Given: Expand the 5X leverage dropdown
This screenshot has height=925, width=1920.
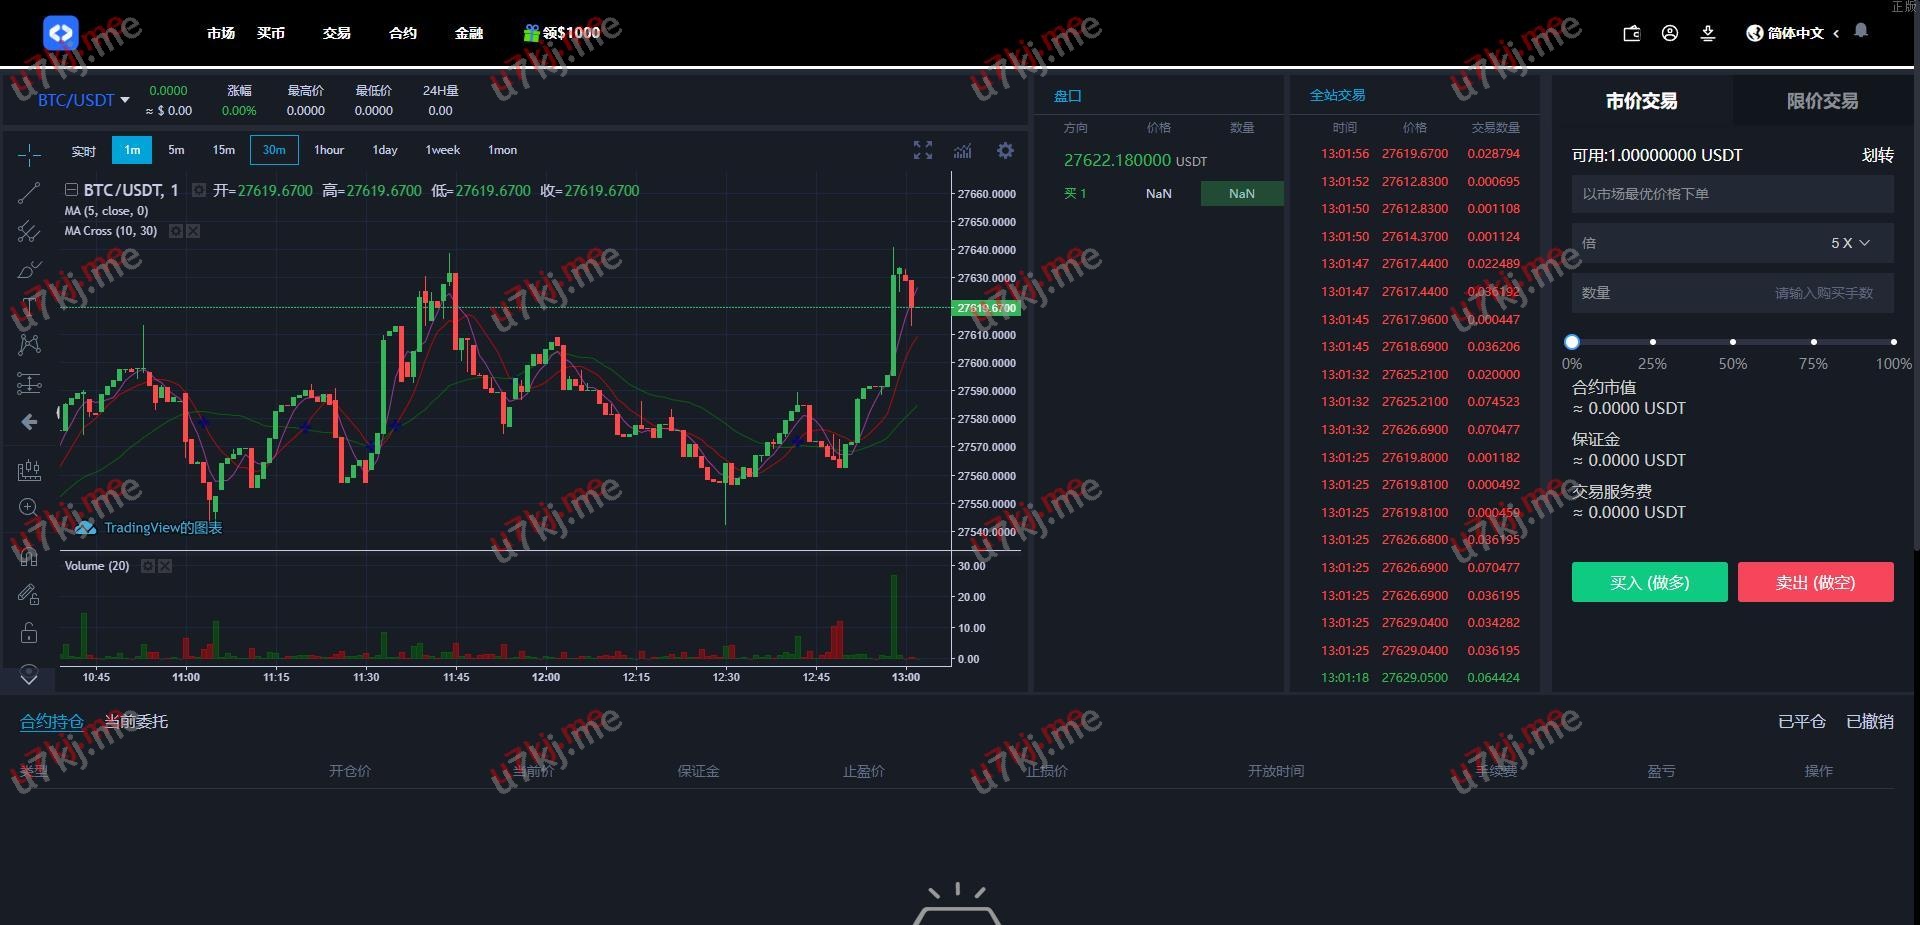Looking at the screenshot, I should point(1849,243).
